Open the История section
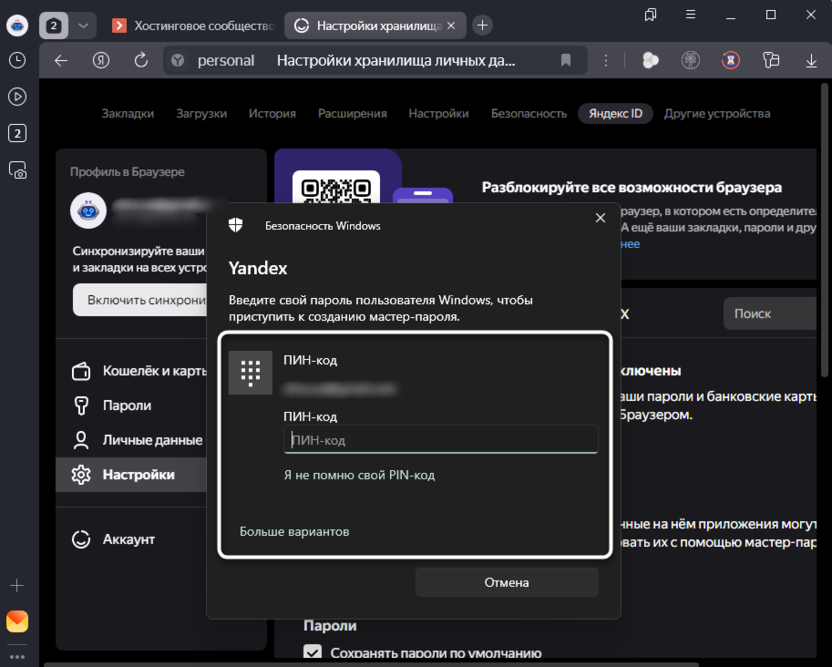 (x=272, y=114)
